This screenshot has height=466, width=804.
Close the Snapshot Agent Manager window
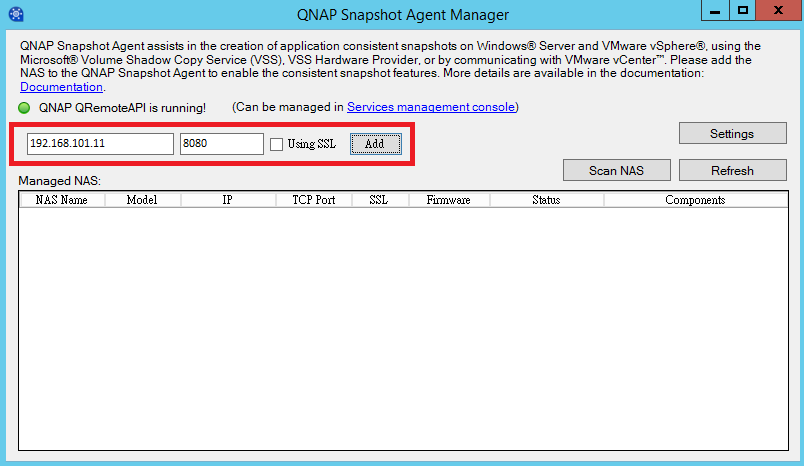point(779,10)
